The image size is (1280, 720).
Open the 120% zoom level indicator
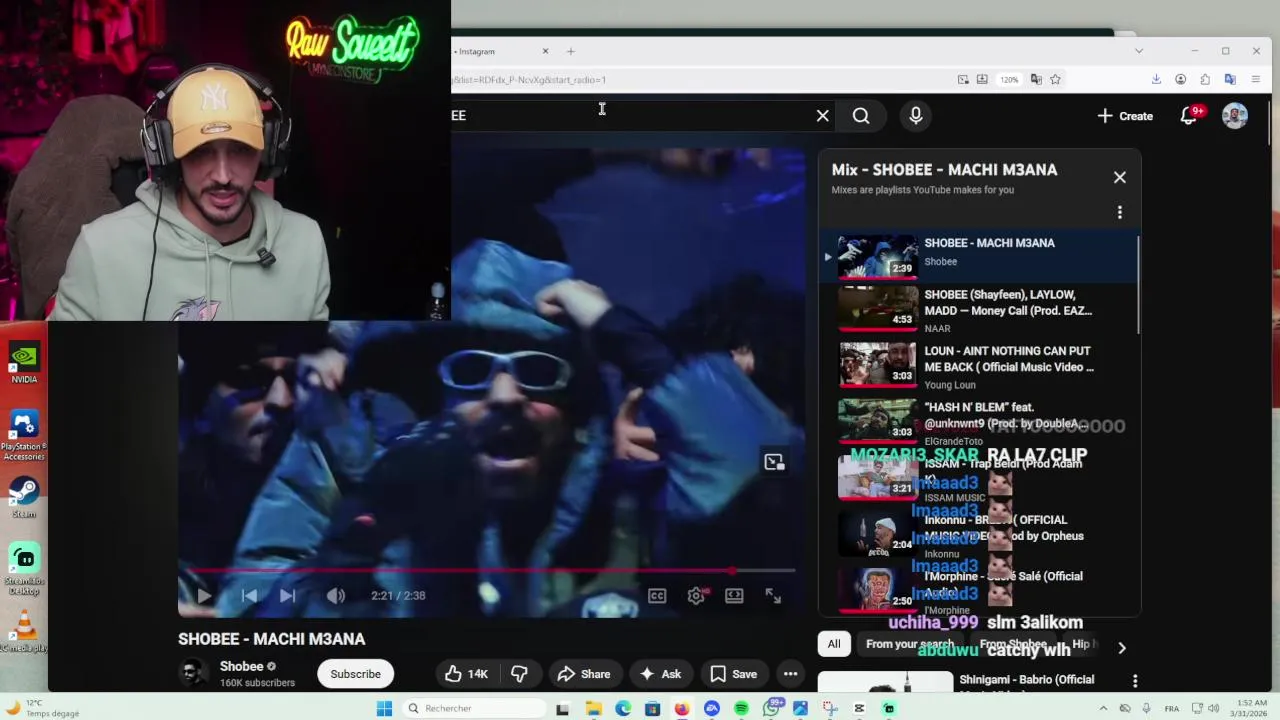[1009, 80]
